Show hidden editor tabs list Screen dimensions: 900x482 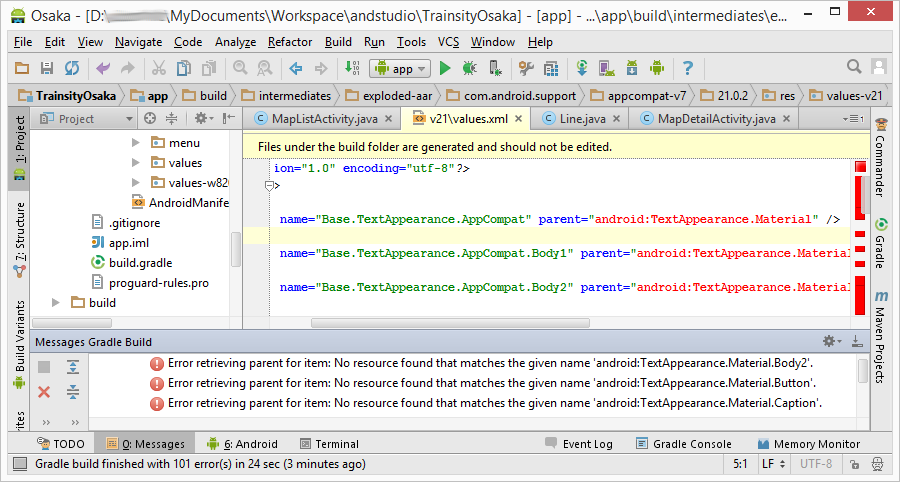click(x=854, y=119)
